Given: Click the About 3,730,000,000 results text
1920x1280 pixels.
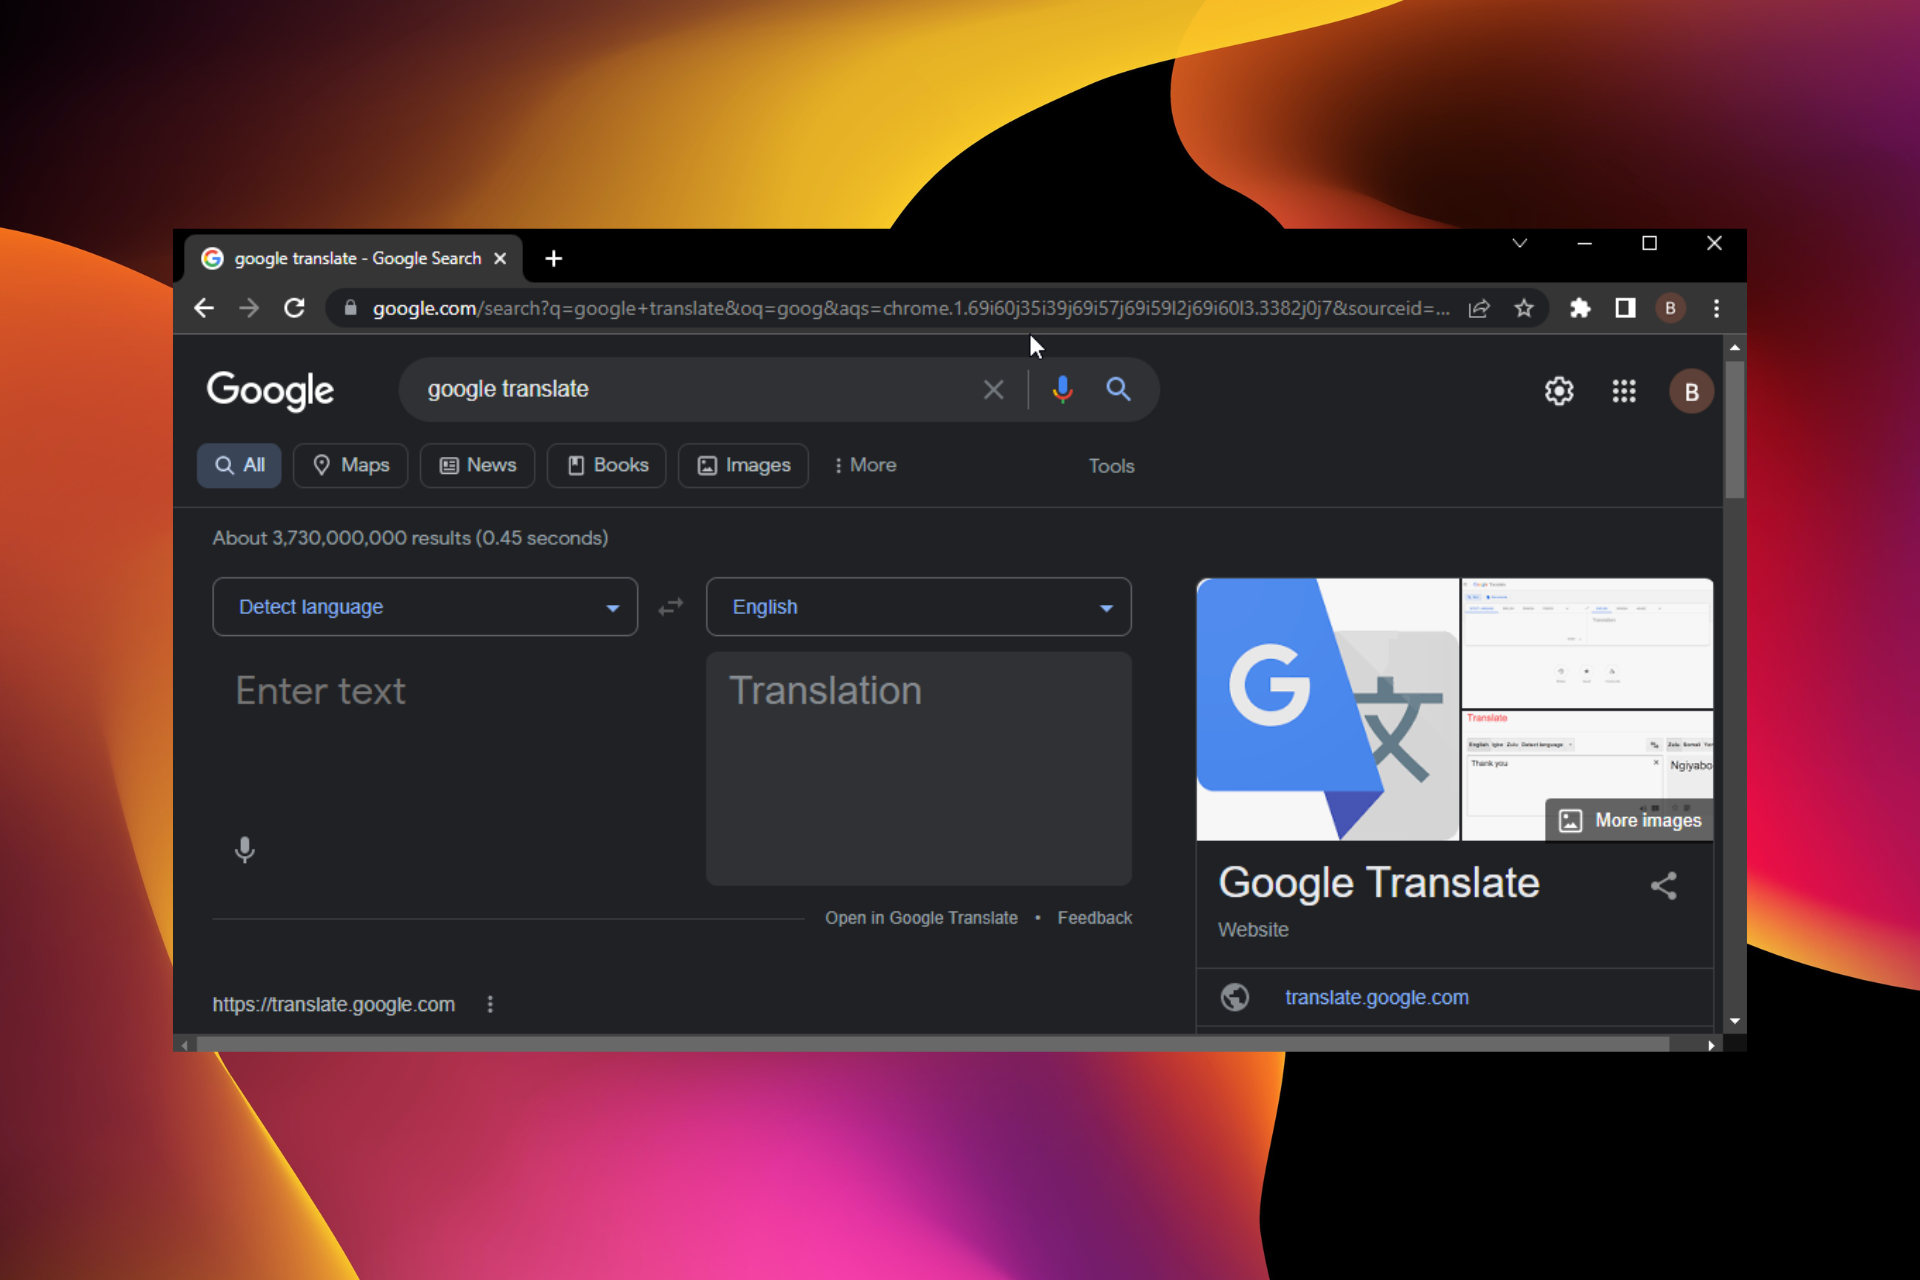Looking at the screenshot, I should (x=410, y=538).
